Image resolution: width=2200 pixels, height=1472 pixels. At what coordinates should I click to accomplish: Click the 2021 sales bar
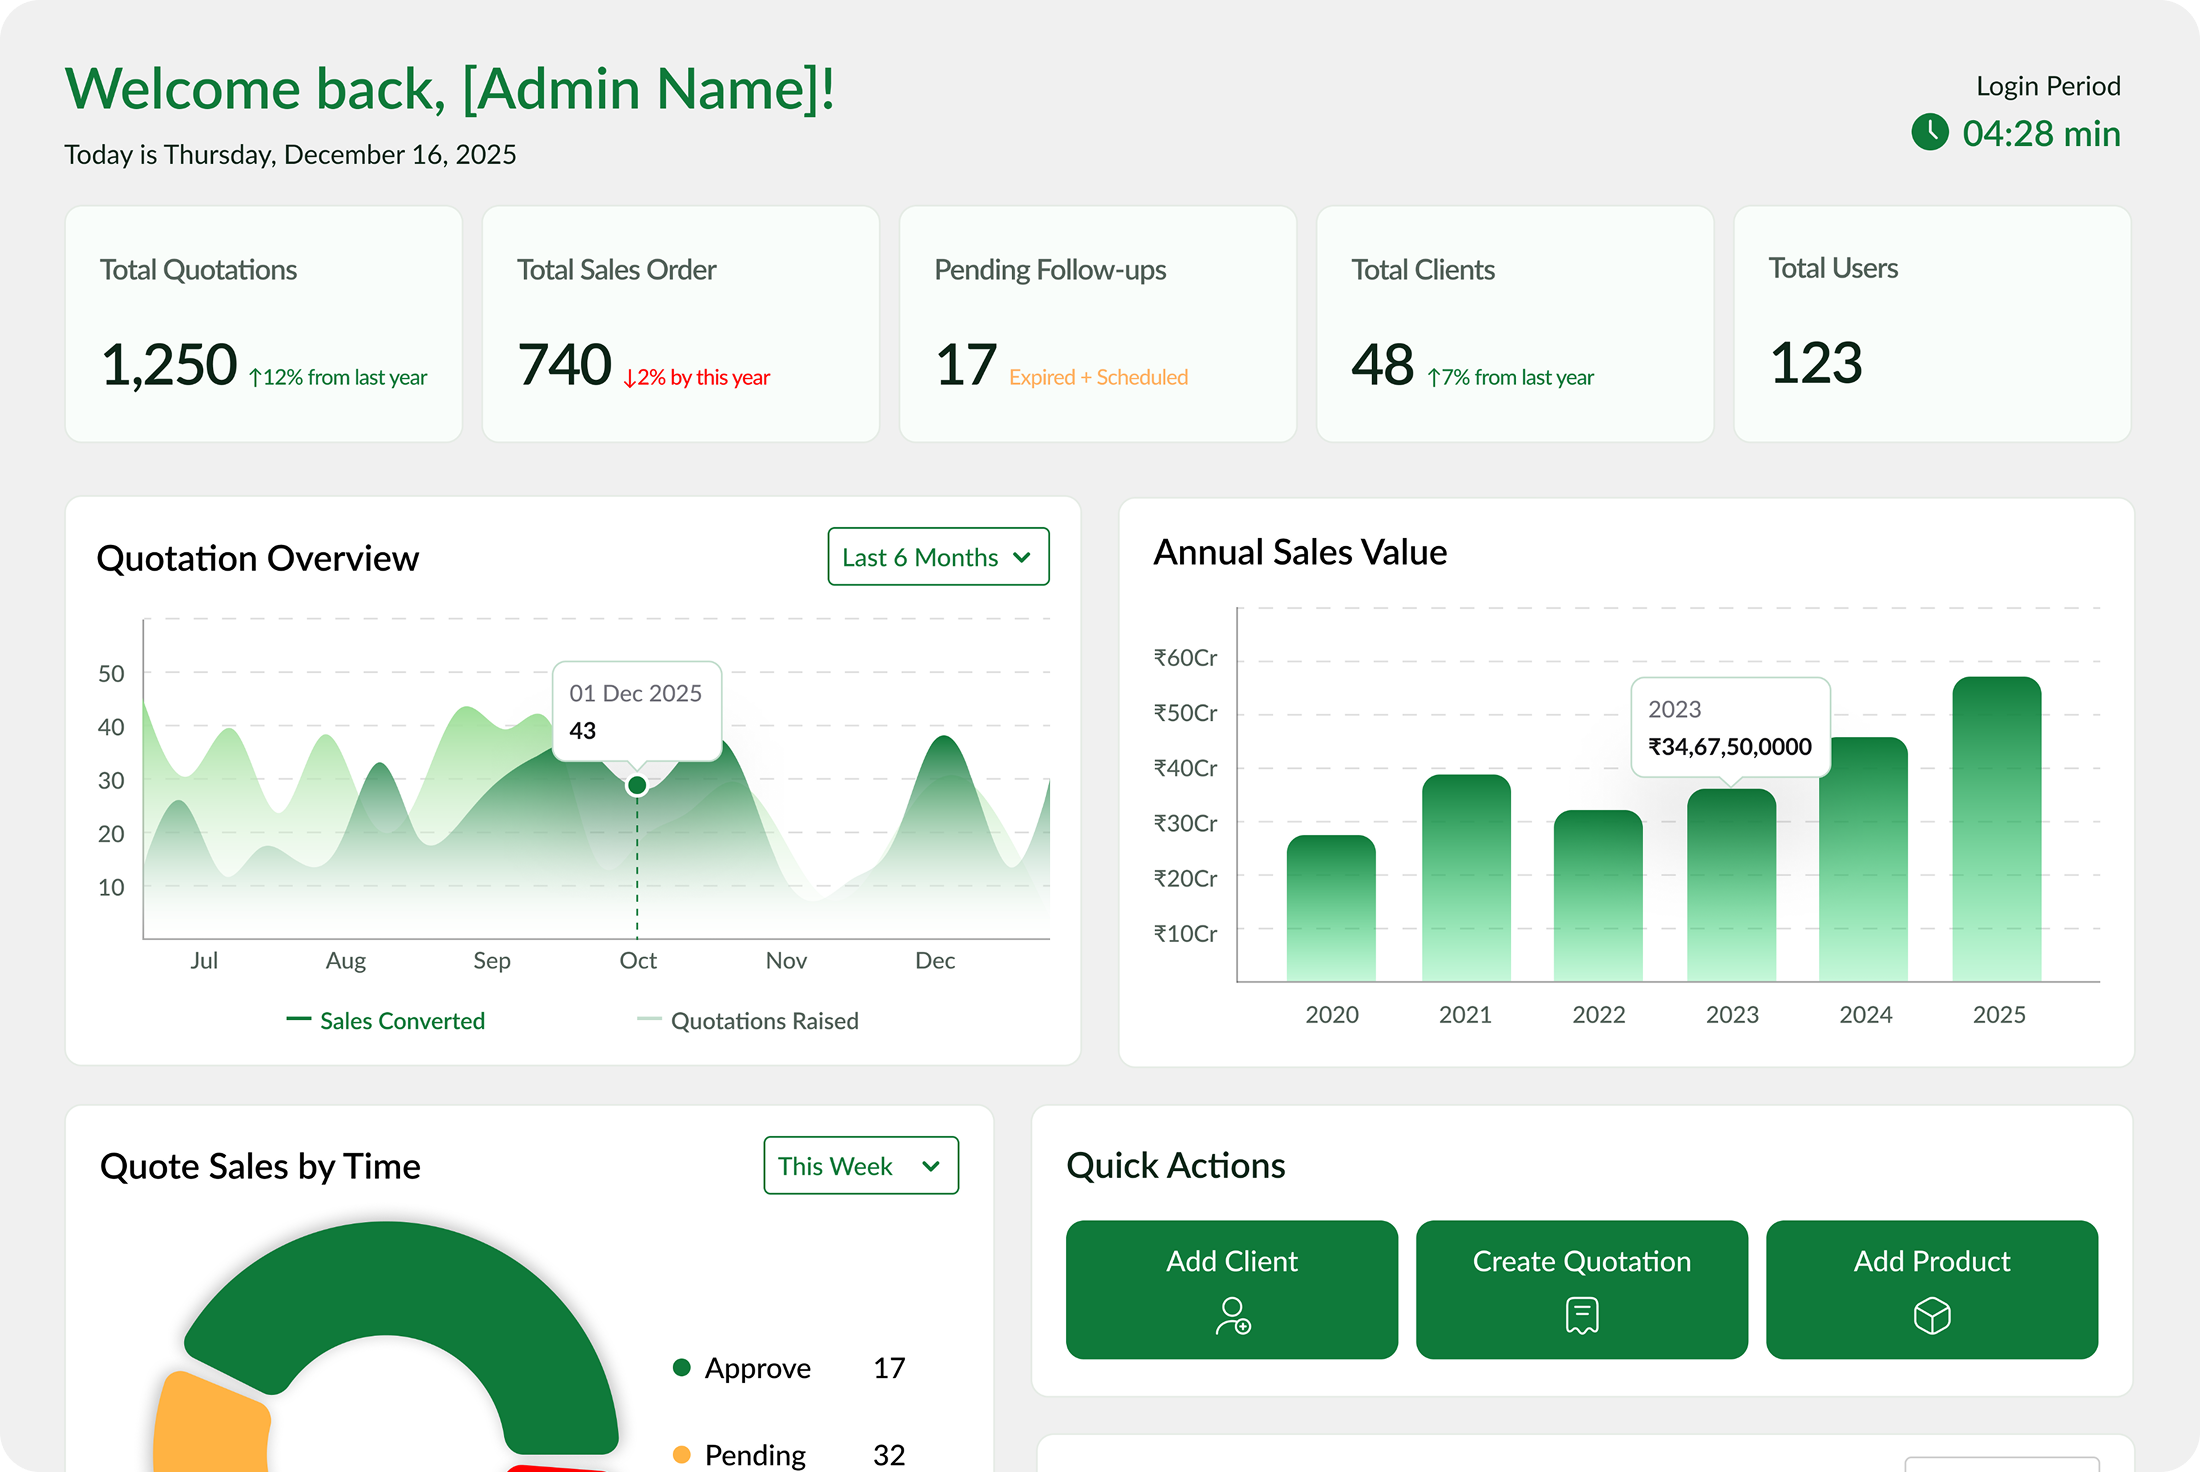1466,877
